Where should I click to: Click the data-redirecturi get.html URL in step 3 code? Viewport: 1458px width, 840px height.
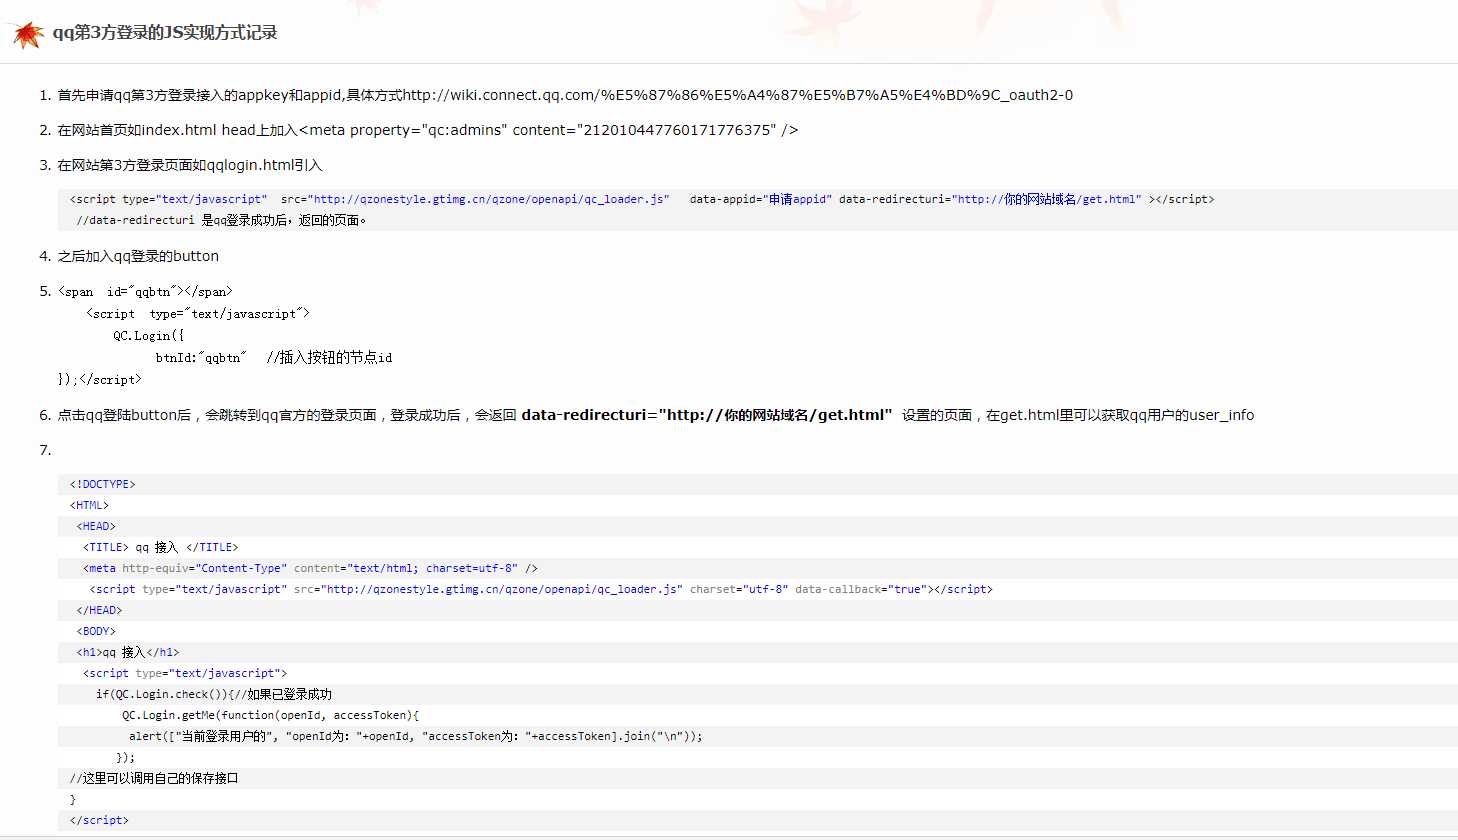coord(1046,199)
